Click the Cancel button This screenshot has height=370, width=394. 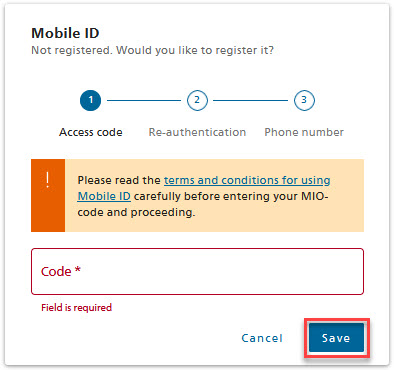pos(262,338)
